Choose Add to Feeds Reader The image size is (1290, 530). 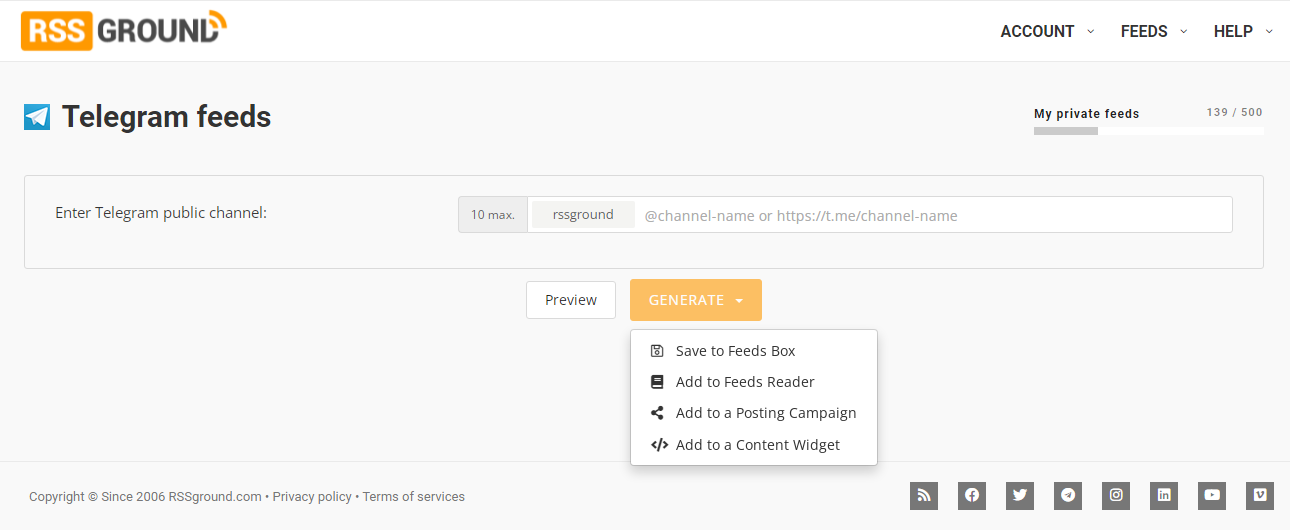tap(745, 382)
